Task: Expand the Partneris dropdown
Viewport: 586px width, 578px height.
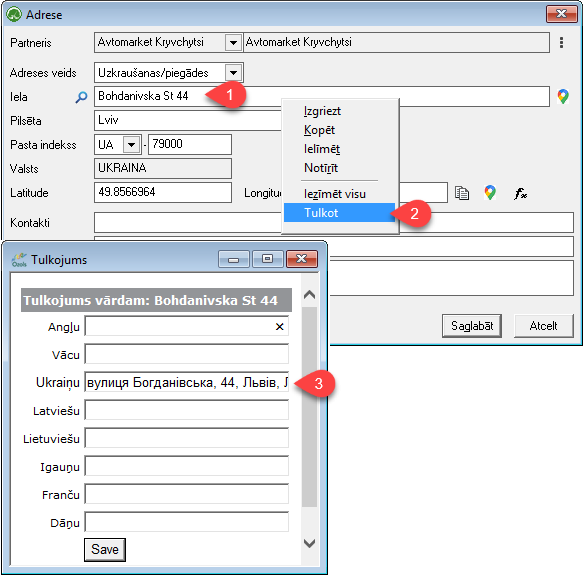Action: tap(233, 43)
